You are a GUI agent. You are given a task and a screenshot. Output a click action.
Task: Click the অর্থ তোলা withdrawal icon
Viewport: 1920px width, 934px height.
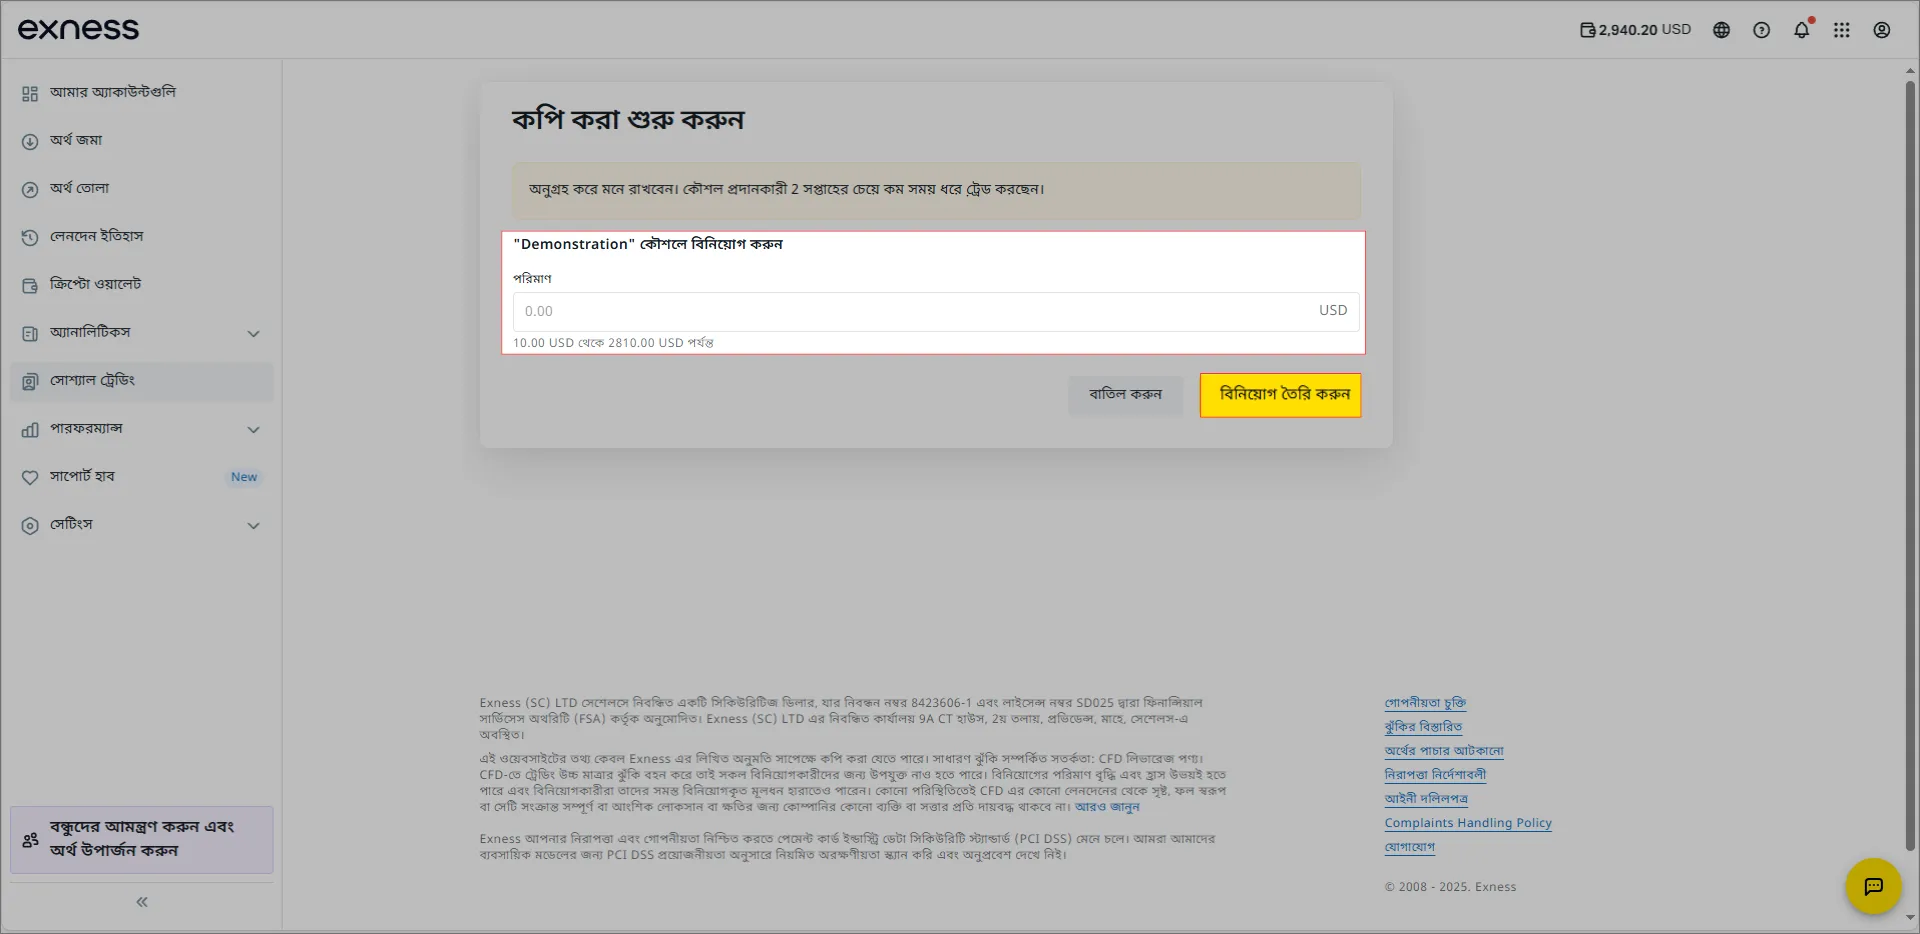(30, 189)
